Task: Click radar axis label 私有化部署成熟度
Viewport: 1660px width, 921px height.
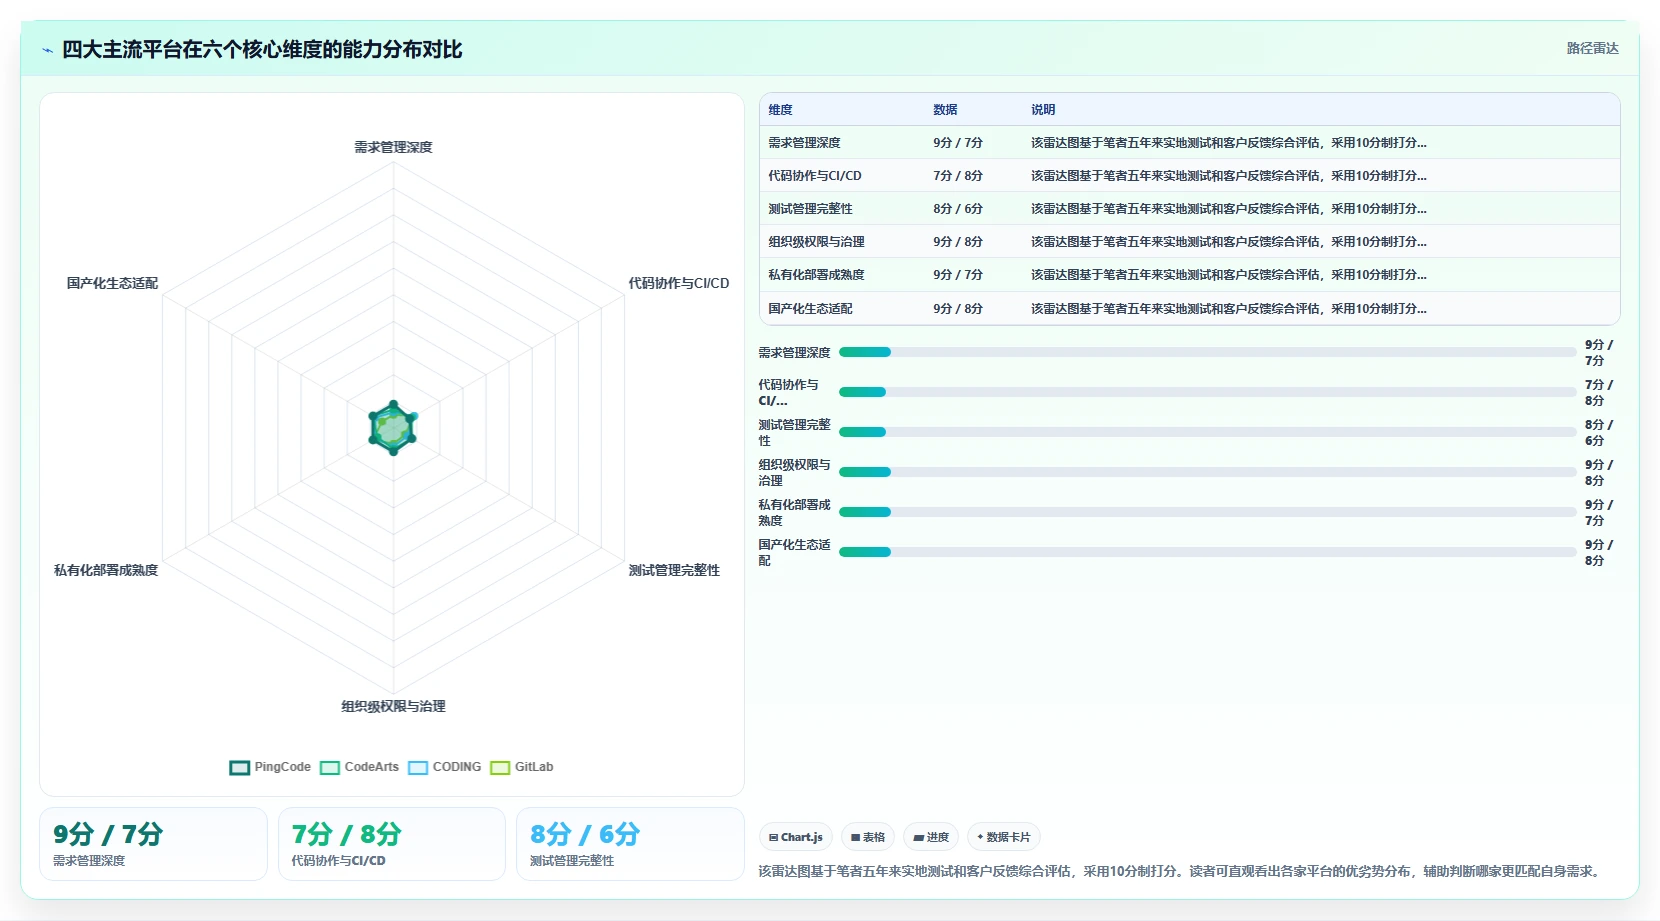Action: 106,570
